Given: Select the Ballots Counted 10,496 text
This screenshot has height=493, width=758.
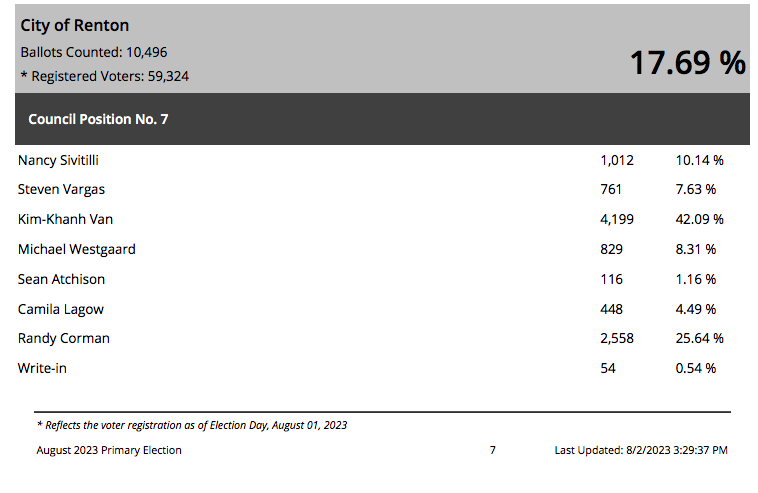Looking at the screenshot, I should click(94, 52).
